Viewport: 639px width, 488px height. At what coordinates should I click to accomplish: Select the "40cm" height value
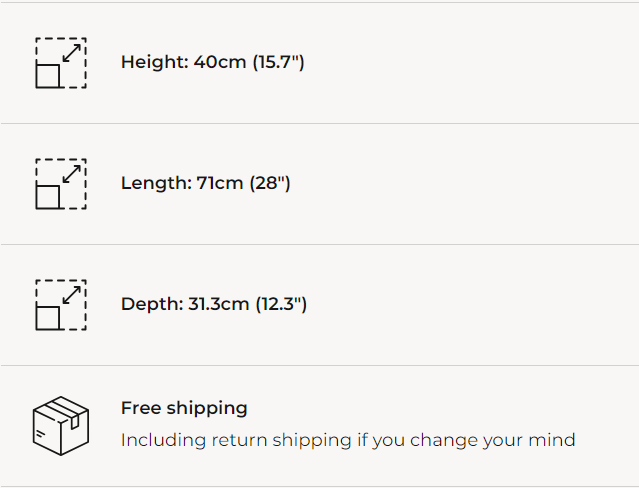220,62
